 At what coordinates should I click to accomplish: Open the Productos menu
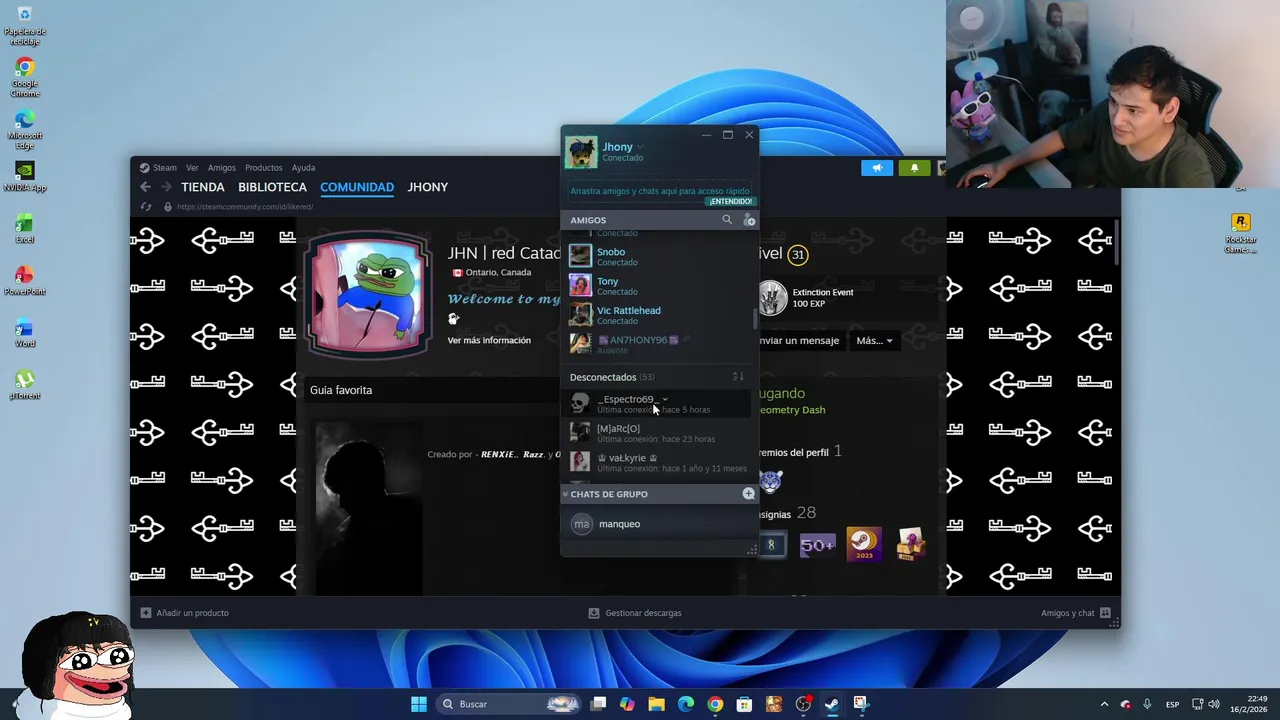pos(264,168)
